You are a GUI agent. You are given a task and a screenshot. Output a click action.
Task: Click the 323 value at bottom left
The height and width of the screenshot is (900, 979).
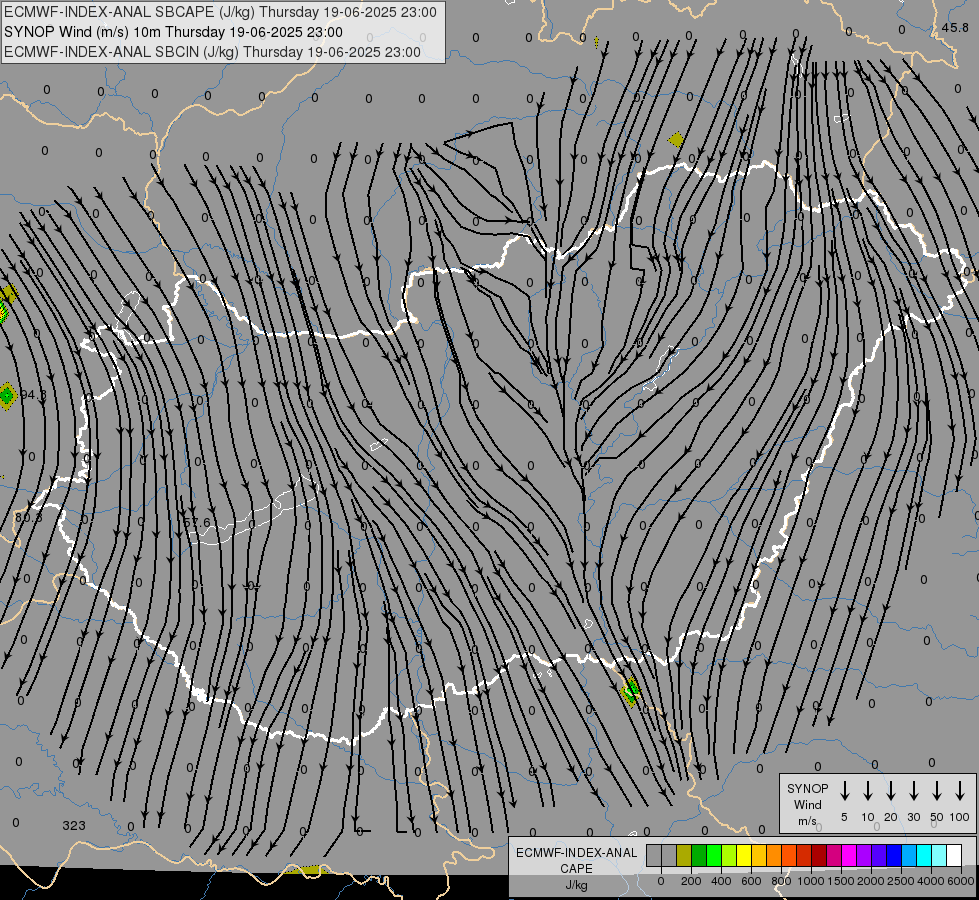pyautogui.click(x=74, y=826)
